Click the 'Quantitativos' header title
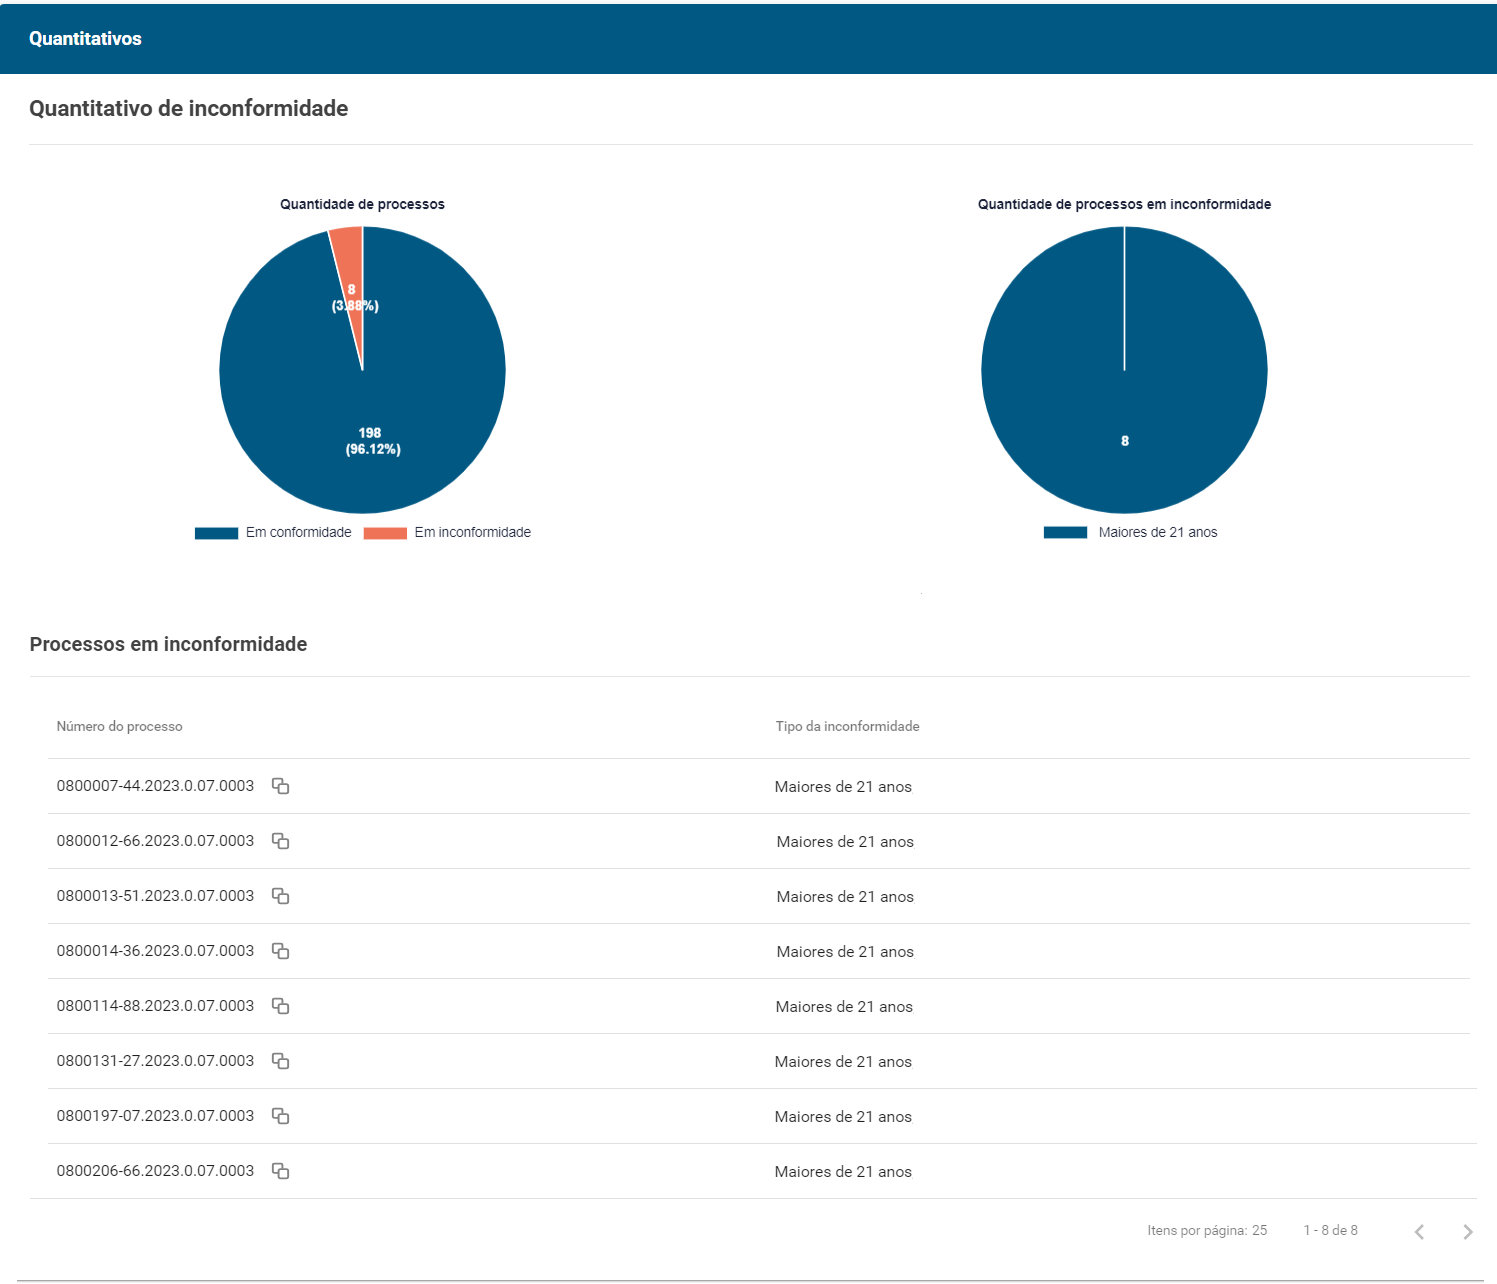The width and height of the screenshot is (1497, 1284). (x=85, y=39)
